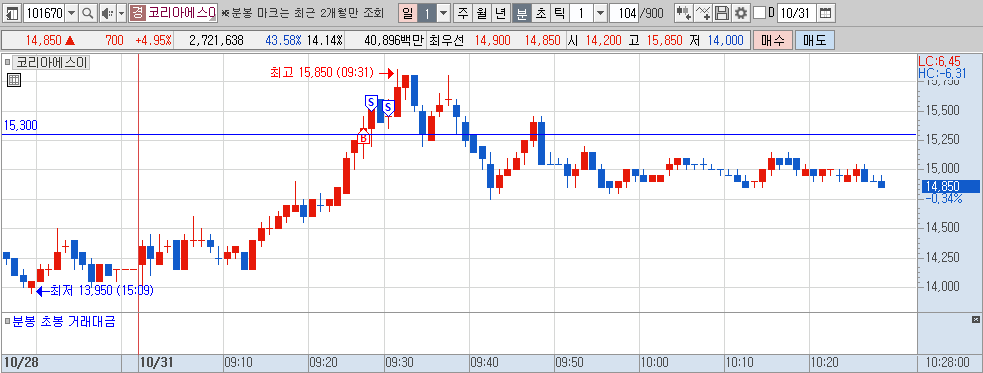Click the 매수 buy button
The height and width of the screenshot is (373, 983).
coord(773,41)
